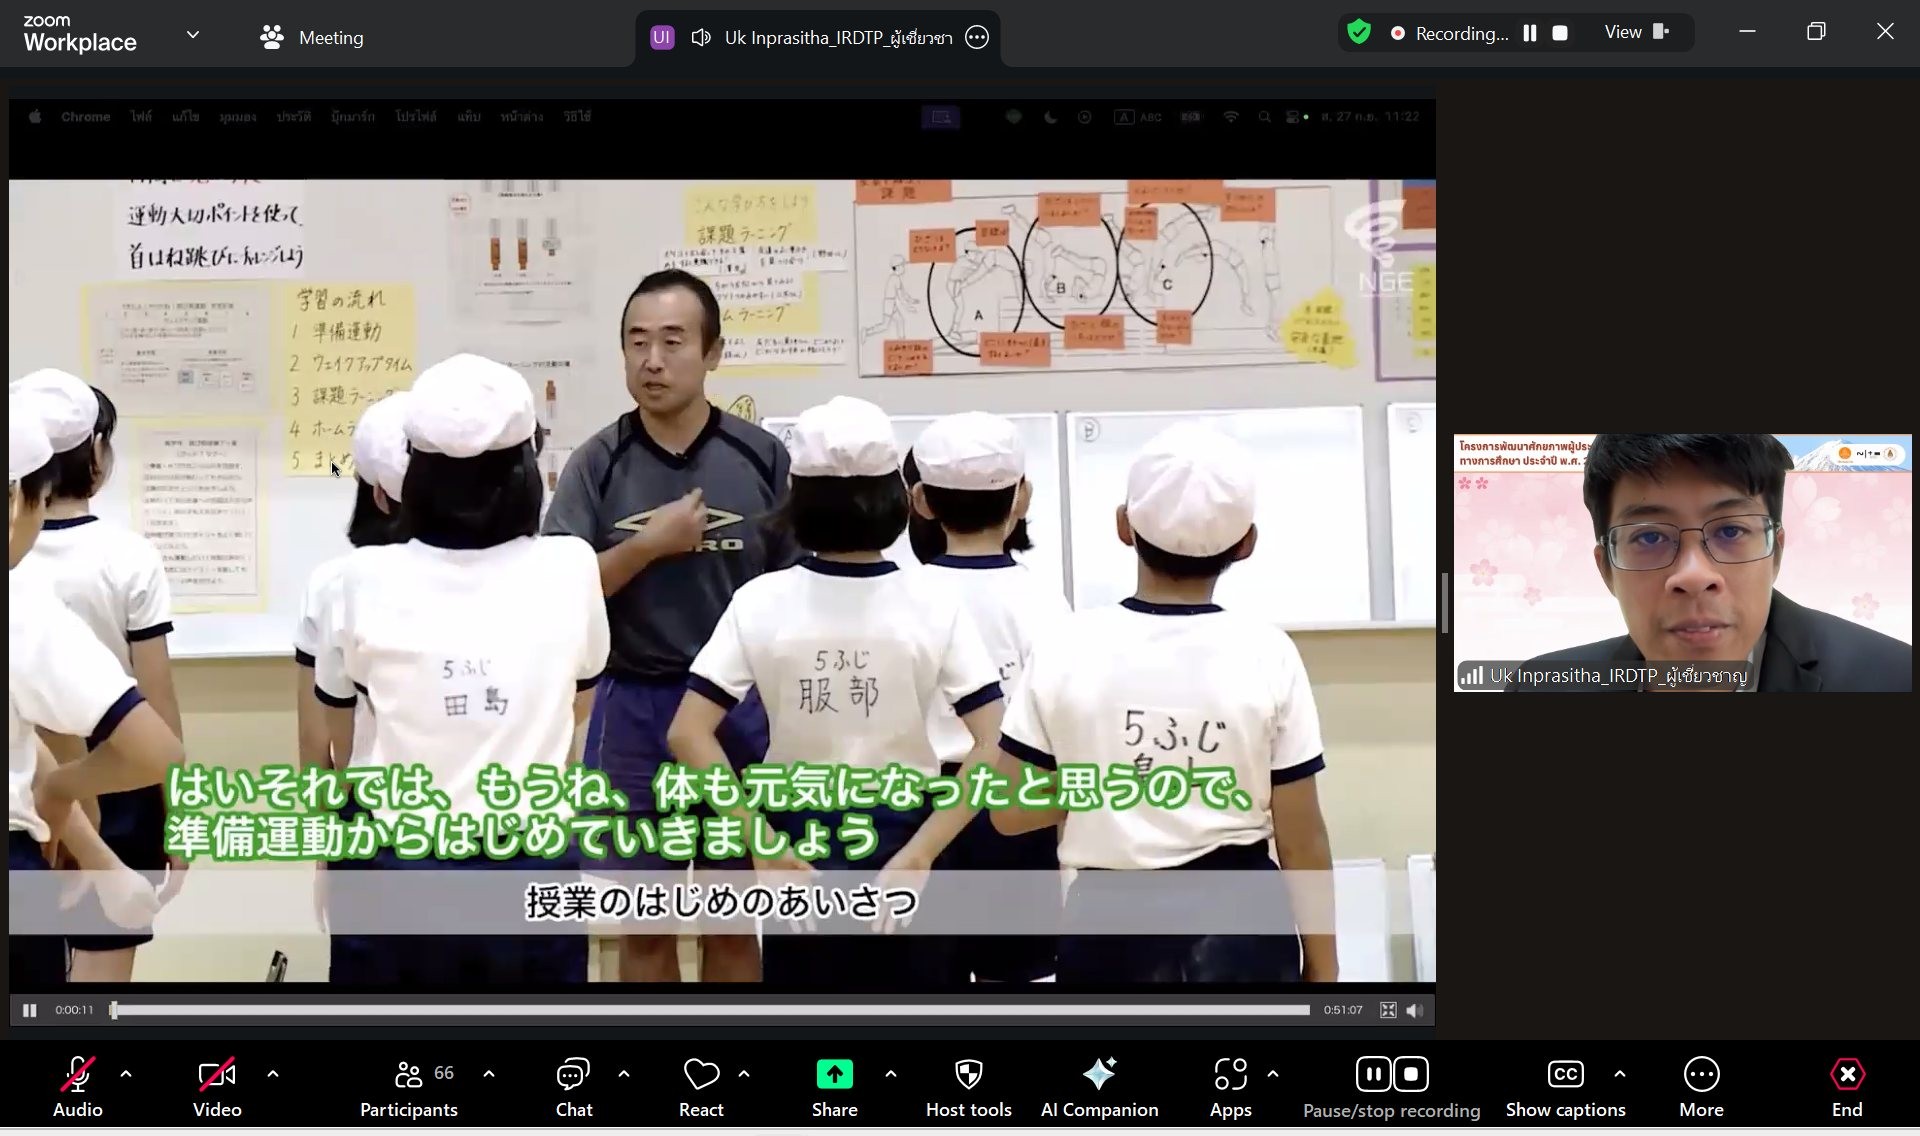
Task: Open the Apps panel
Action: pyautogui.click(x=1230, y=1086)
